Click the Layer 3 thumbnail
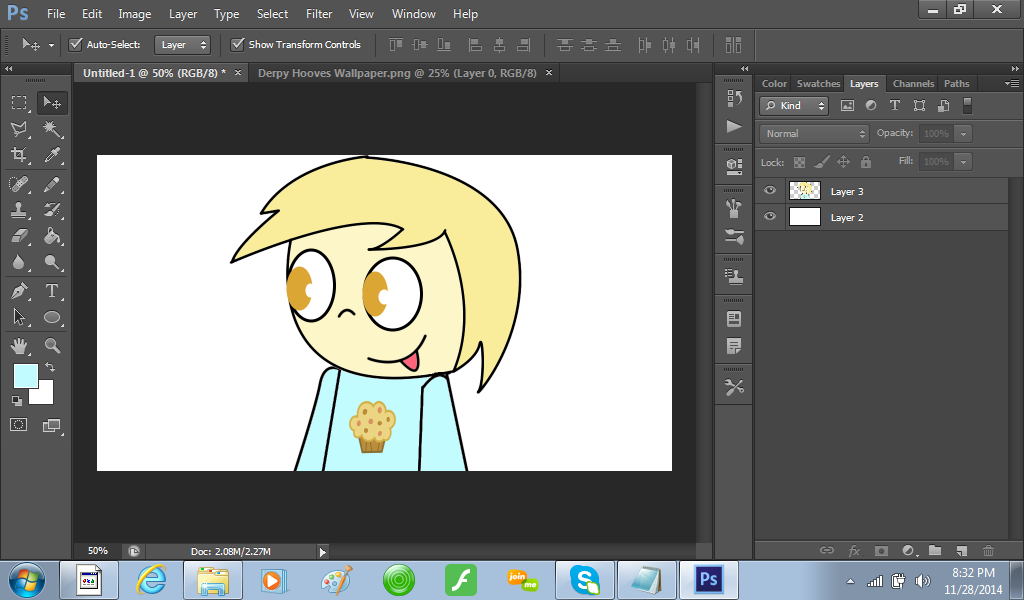 click(x=805, y=191)
